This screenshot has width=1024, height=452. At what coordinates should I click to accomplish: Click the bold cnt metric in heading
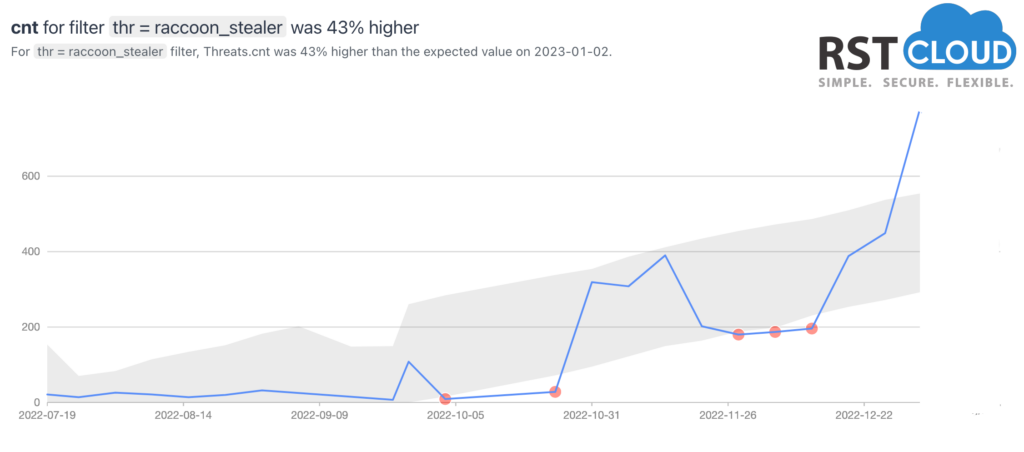pos(25,28)
